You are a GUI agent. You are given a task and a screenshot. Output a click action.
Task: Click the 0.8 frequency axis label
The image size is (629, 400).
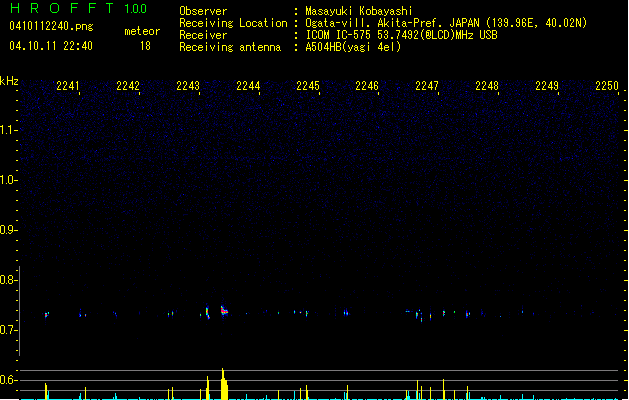(8, 280)
